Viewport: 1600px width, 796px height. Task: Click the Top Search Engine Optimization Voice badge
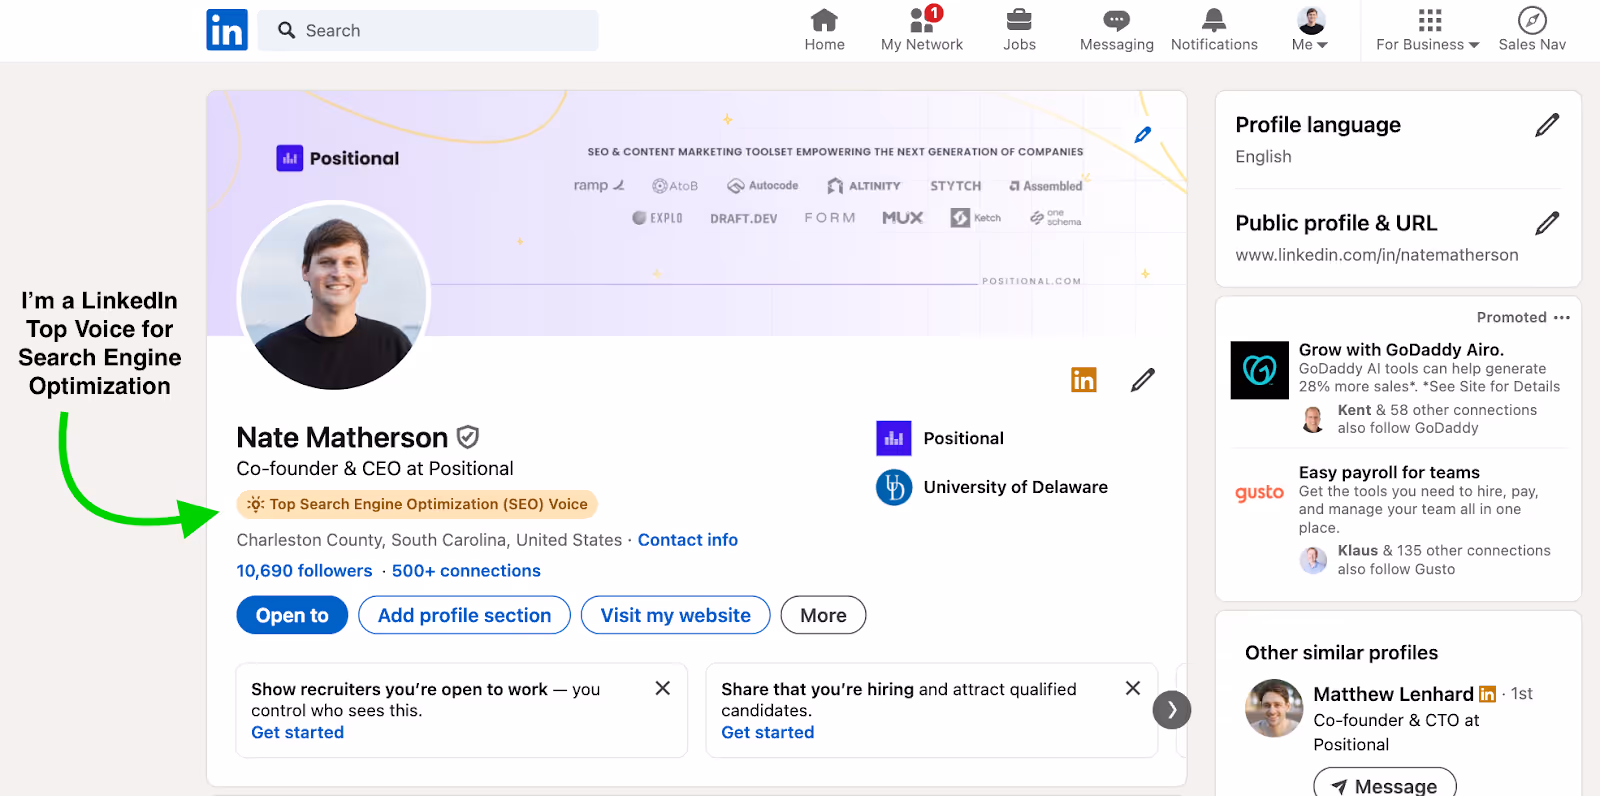(417, 504)
